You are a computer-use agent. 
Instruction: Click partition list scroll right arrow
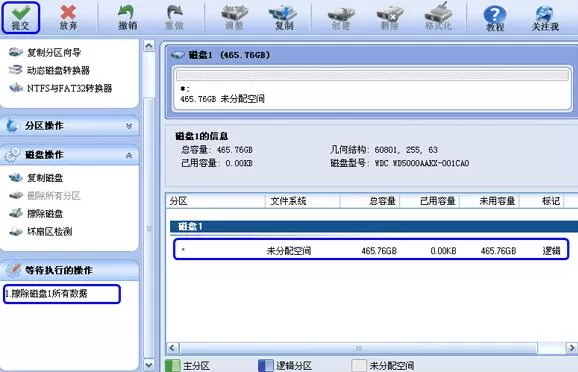(572, 348)
